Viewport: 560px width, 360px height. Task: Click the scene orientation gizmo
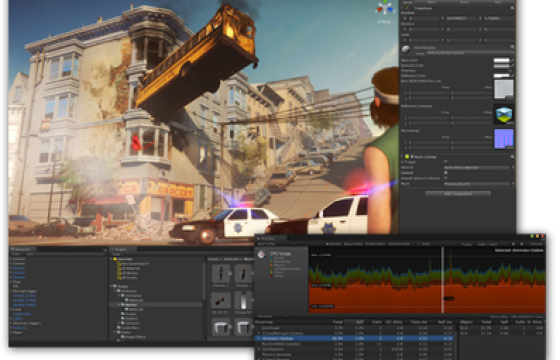[385, 8]
